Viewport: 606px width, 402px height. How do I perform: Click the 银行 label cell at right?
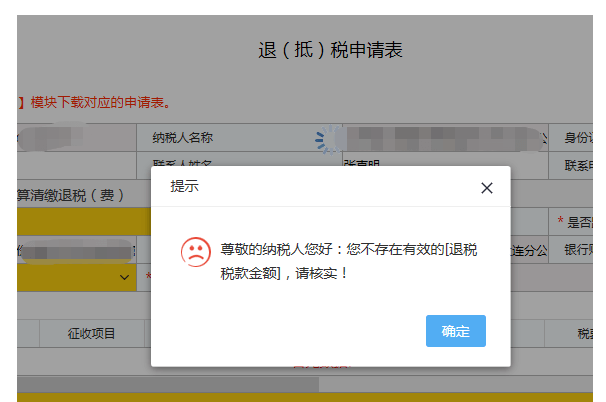(578, 249)
